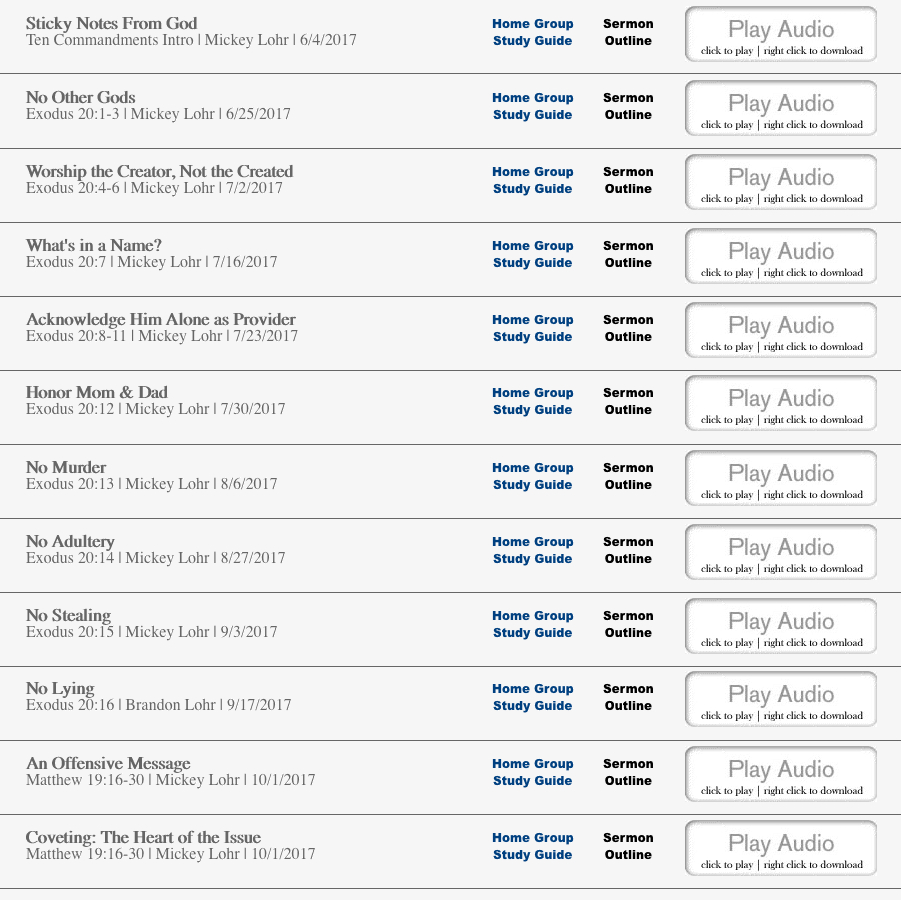Play audio for No Stealing sermon
Viewport: 901px width, 900px height.
click(781, 627)
